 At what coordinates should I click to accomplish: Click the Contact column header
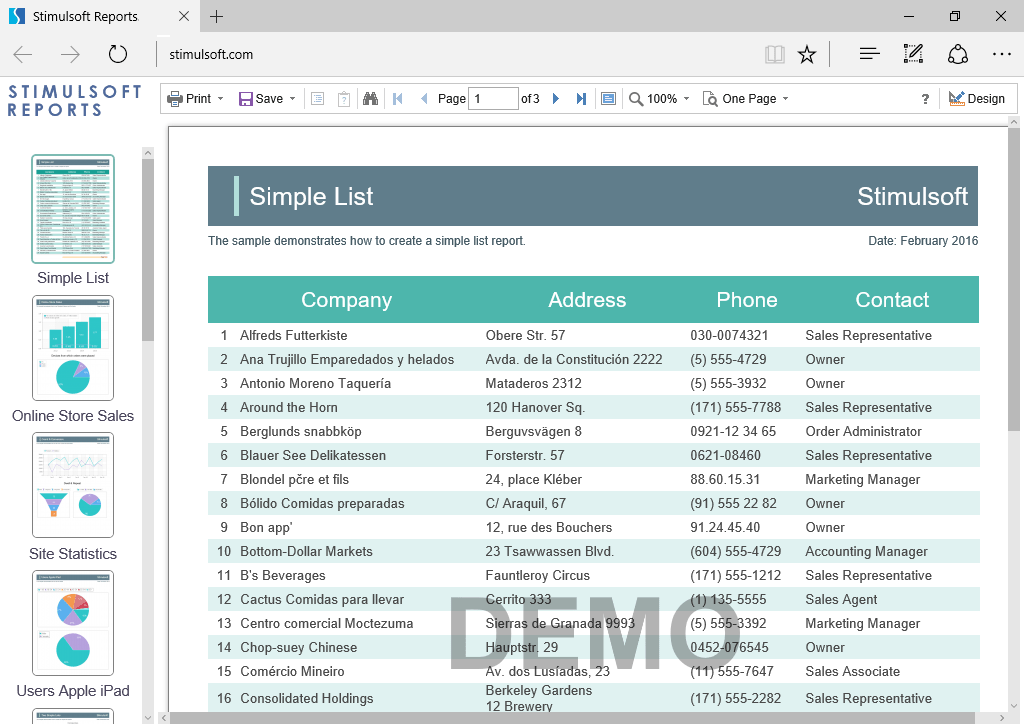pos(892,300)
